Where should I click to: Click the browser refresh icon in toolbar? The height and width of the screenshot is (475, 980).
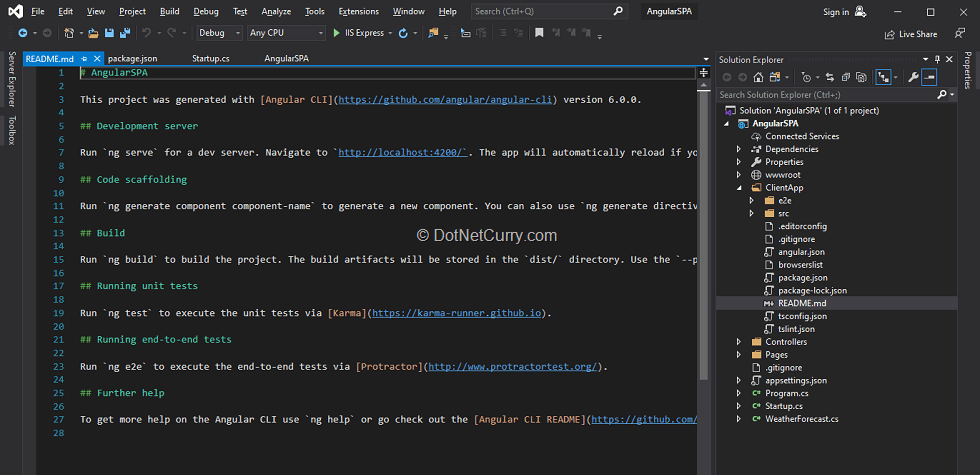point(403,32)
